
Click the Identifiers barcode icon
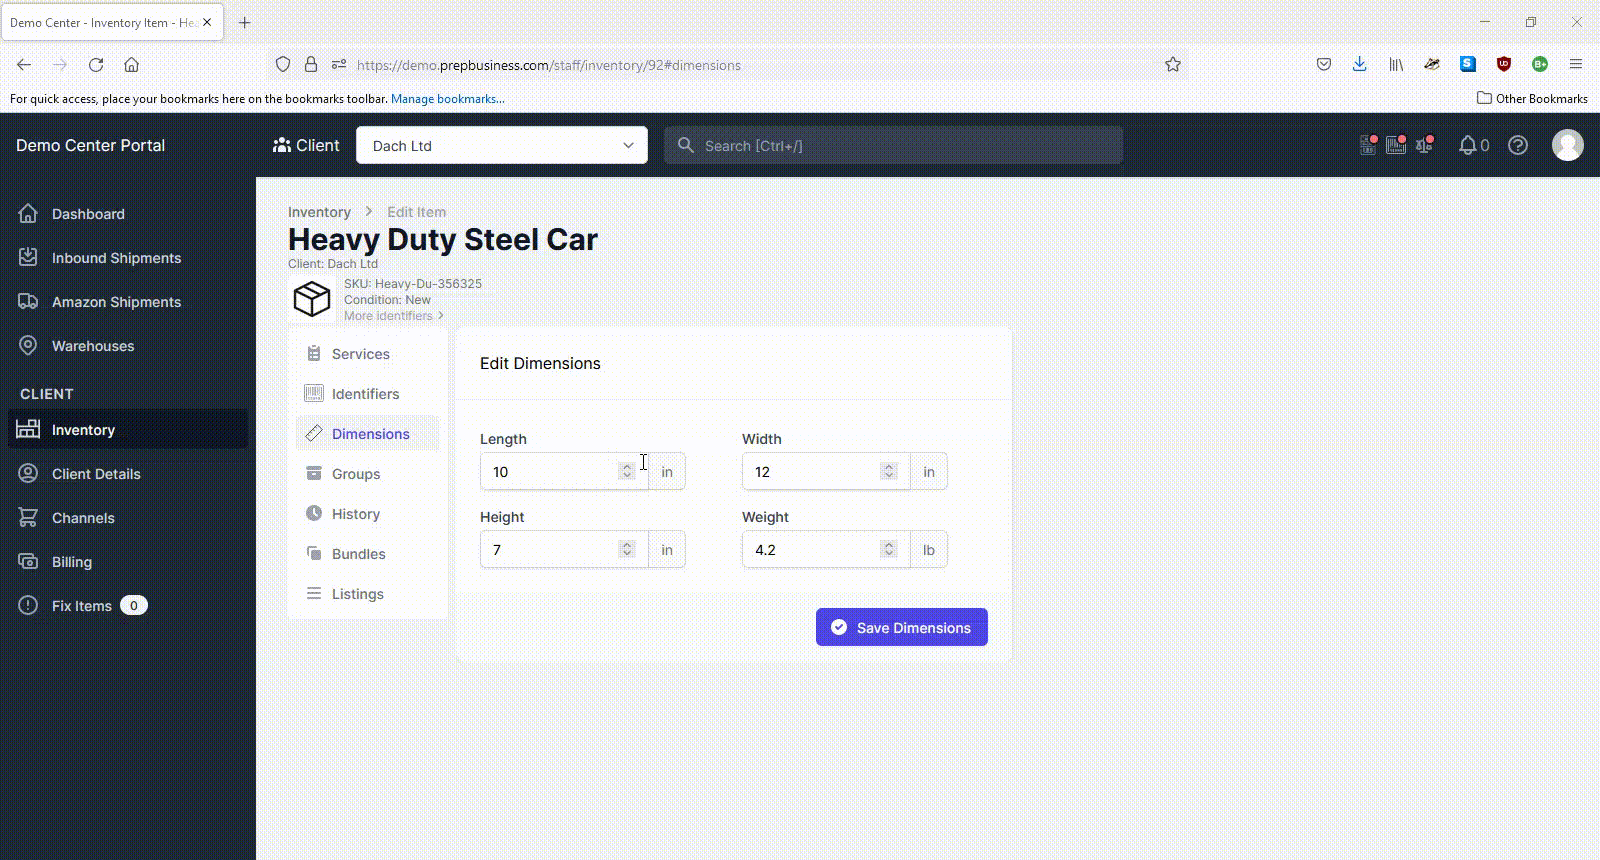(x=314, y=393)
